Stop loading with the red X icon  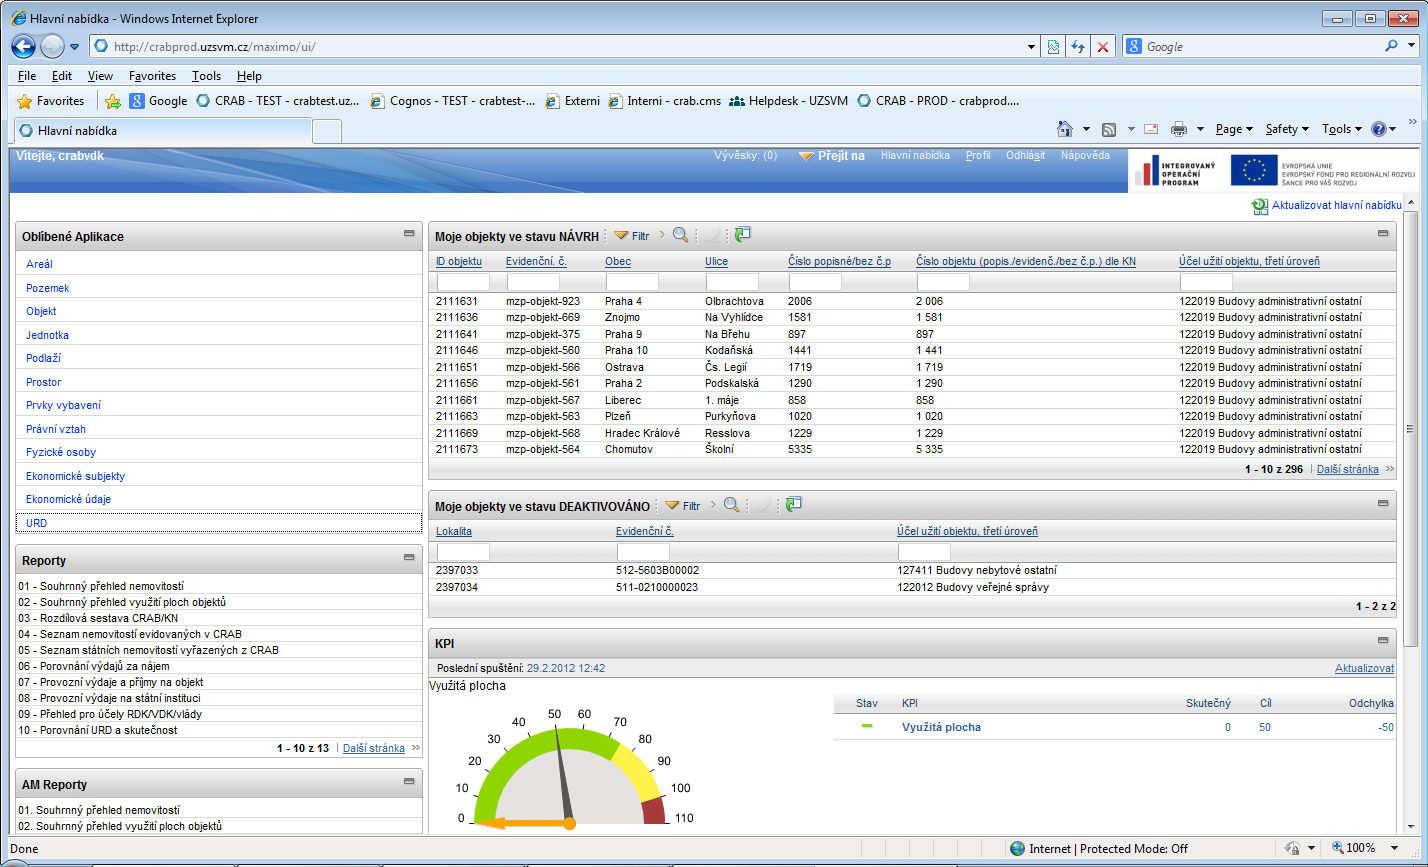[x=1103, y=47]
